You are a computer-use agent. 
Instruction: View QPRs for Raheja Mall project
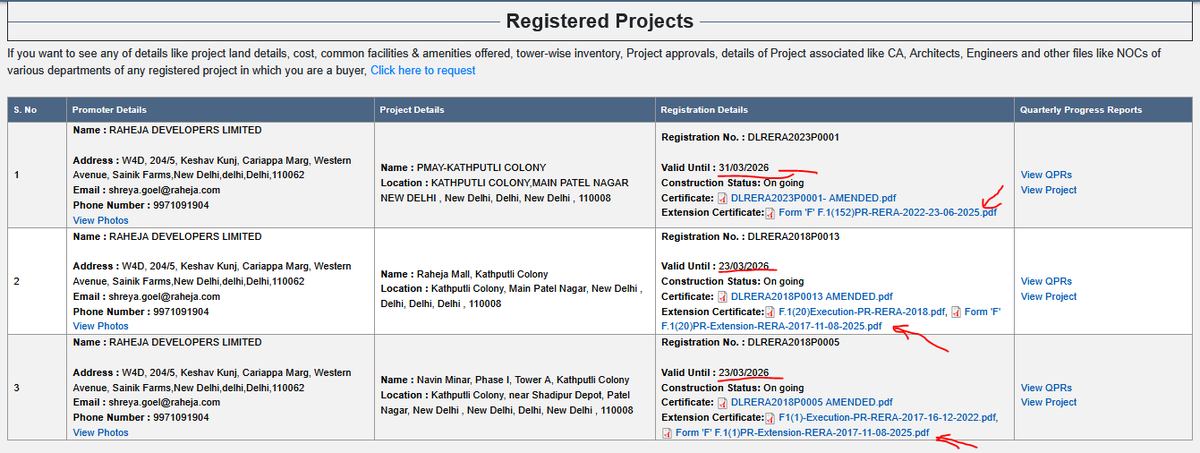(1046, 281)
